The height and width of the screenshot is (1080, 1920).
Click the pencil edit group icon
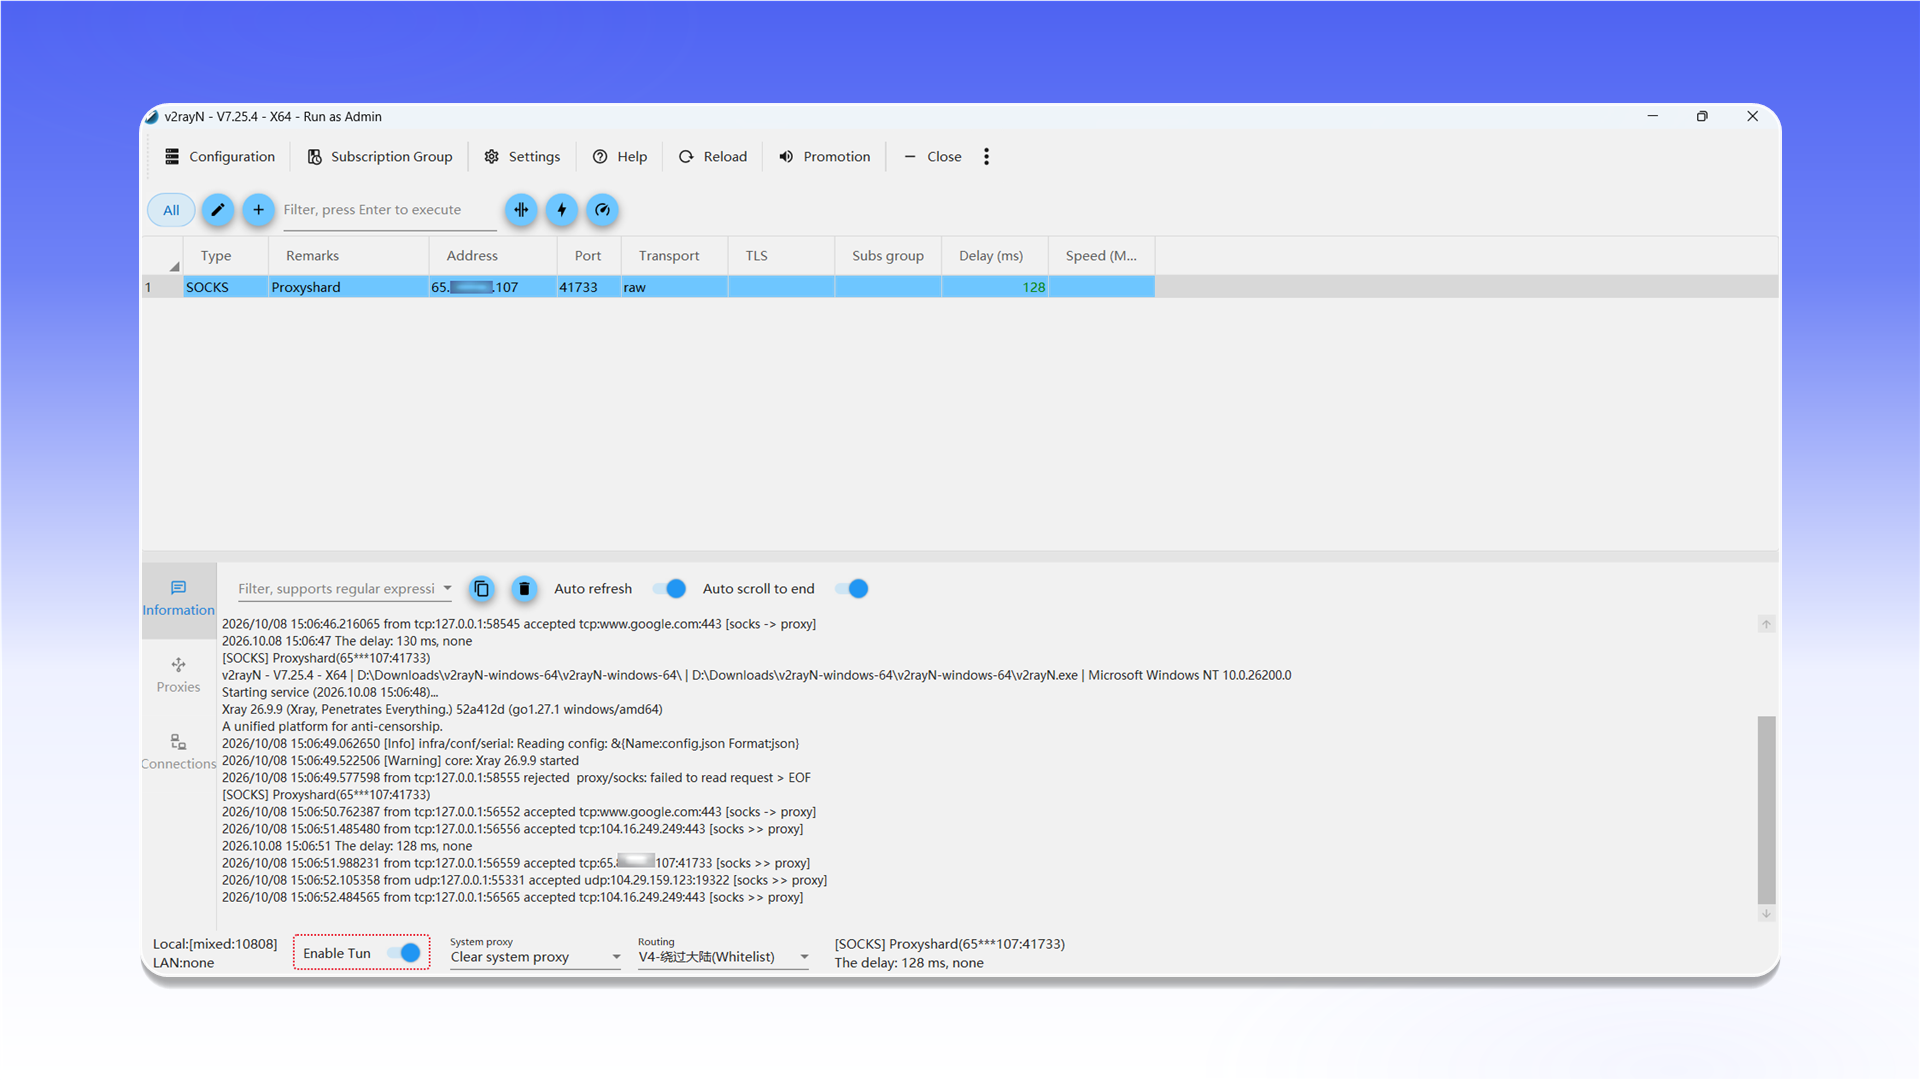218,210
